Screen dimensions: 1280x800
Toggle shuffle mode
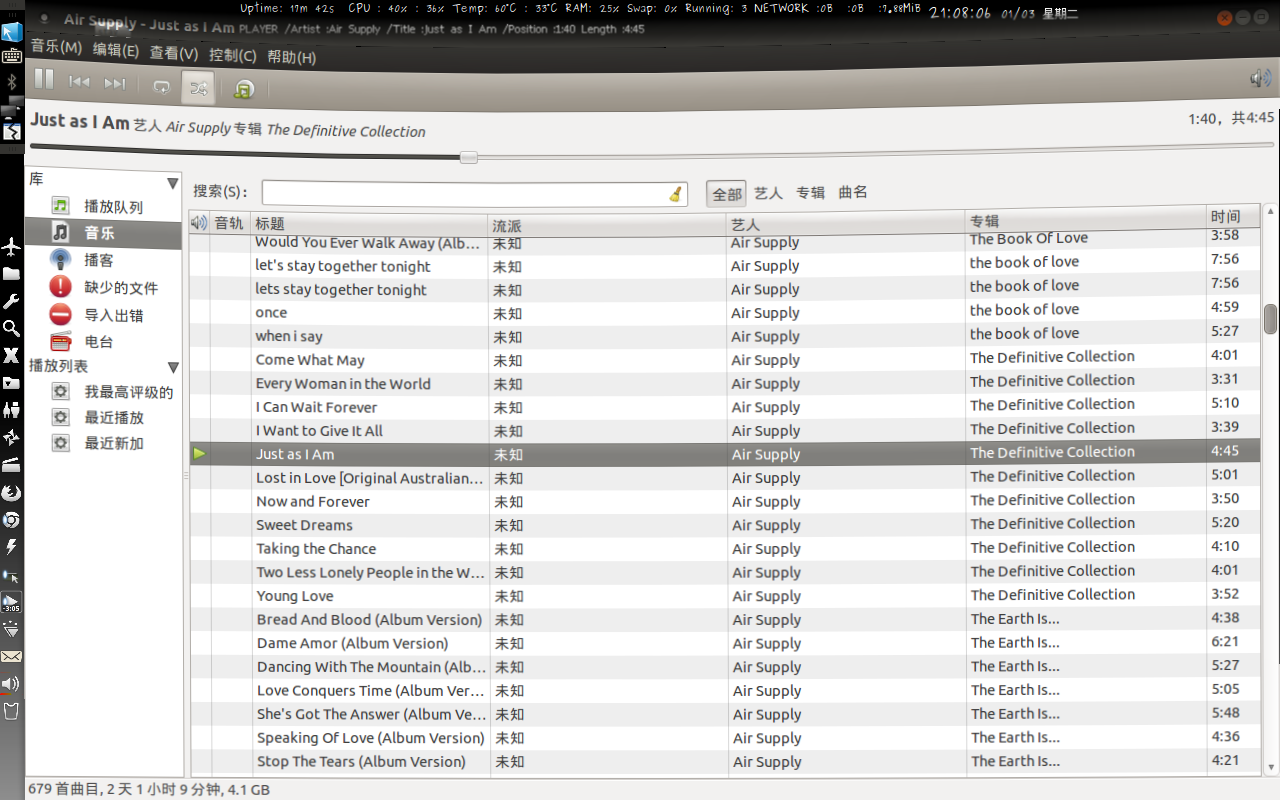(x=198, y=88)
